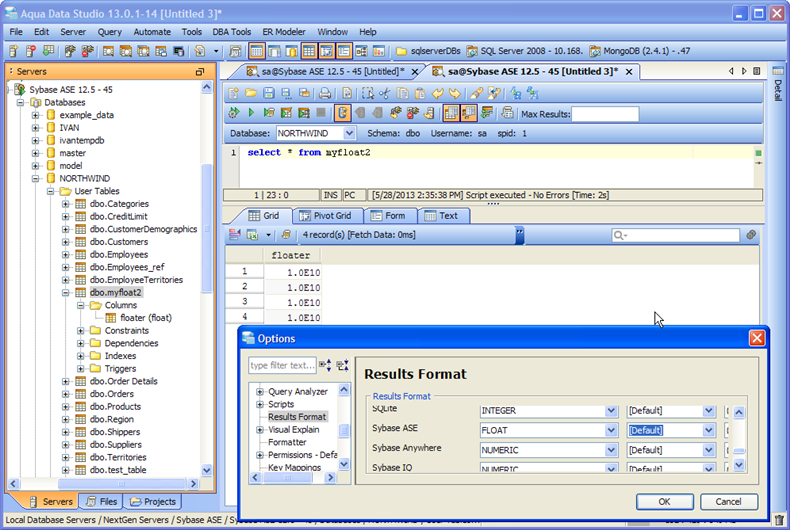Click the Chart icon in the main toolbar
This screenshot has width=790, height=530.
click(x=378, y=51)
